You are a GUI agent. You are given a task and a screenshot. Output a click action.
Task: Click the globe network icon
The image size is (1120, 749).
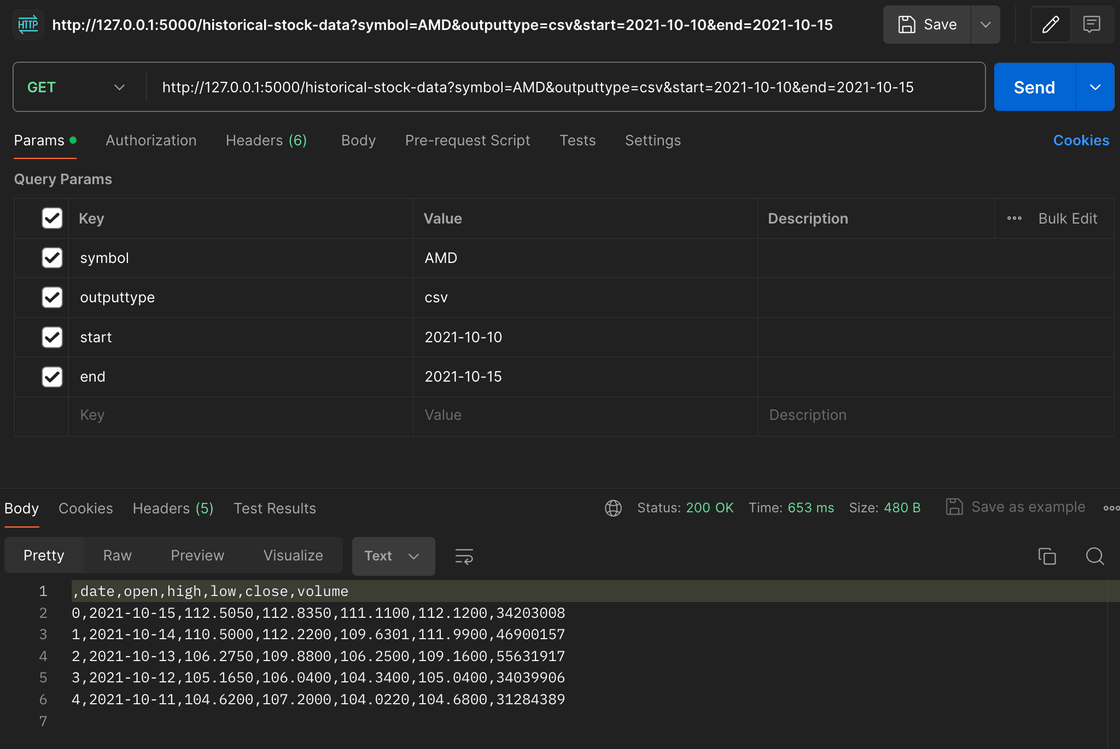click(x=613, y=508)
